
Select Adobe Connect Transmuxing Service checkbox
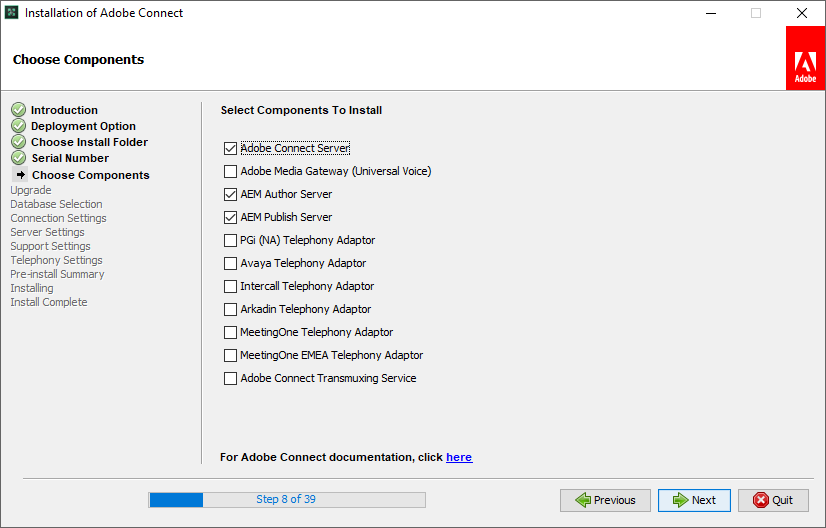[x=230, y=378]
